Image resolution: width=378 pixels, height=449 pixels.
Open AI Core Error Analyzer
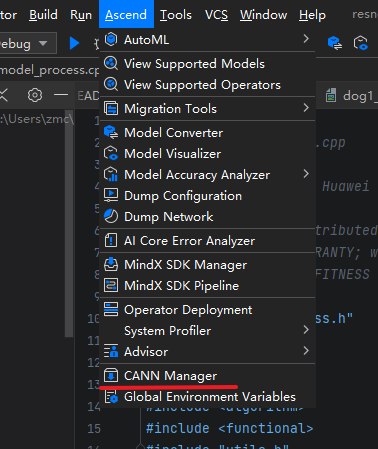tap(207, 241)
